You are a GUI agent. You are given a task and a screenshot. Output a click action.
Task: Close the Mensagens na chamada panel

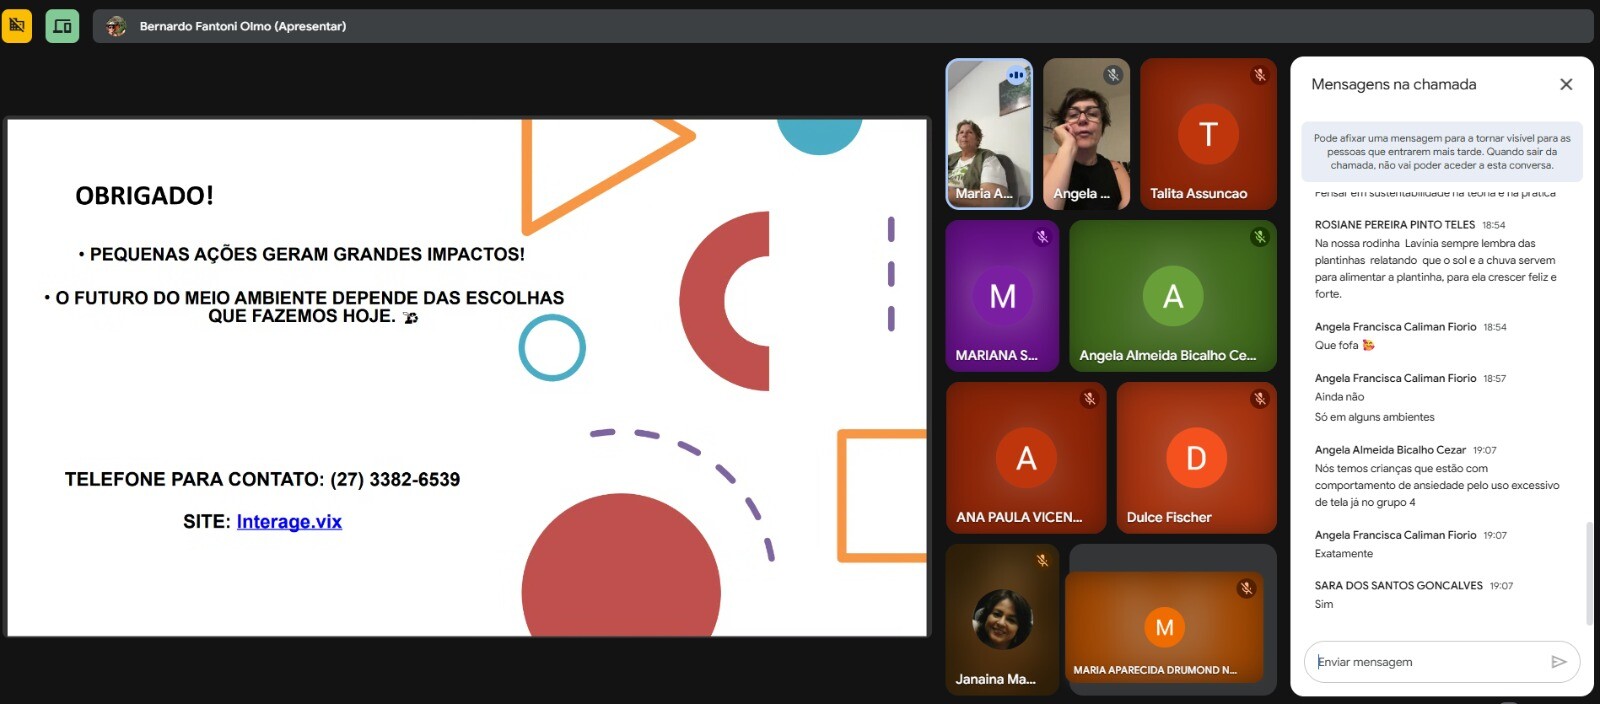(1566, 85)
